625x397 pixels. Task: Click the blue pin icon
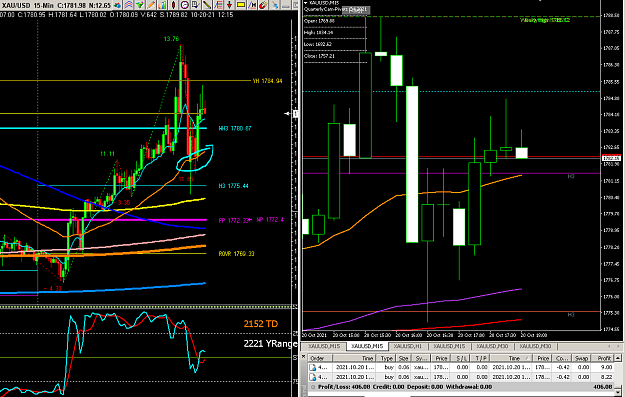point(275,5)
